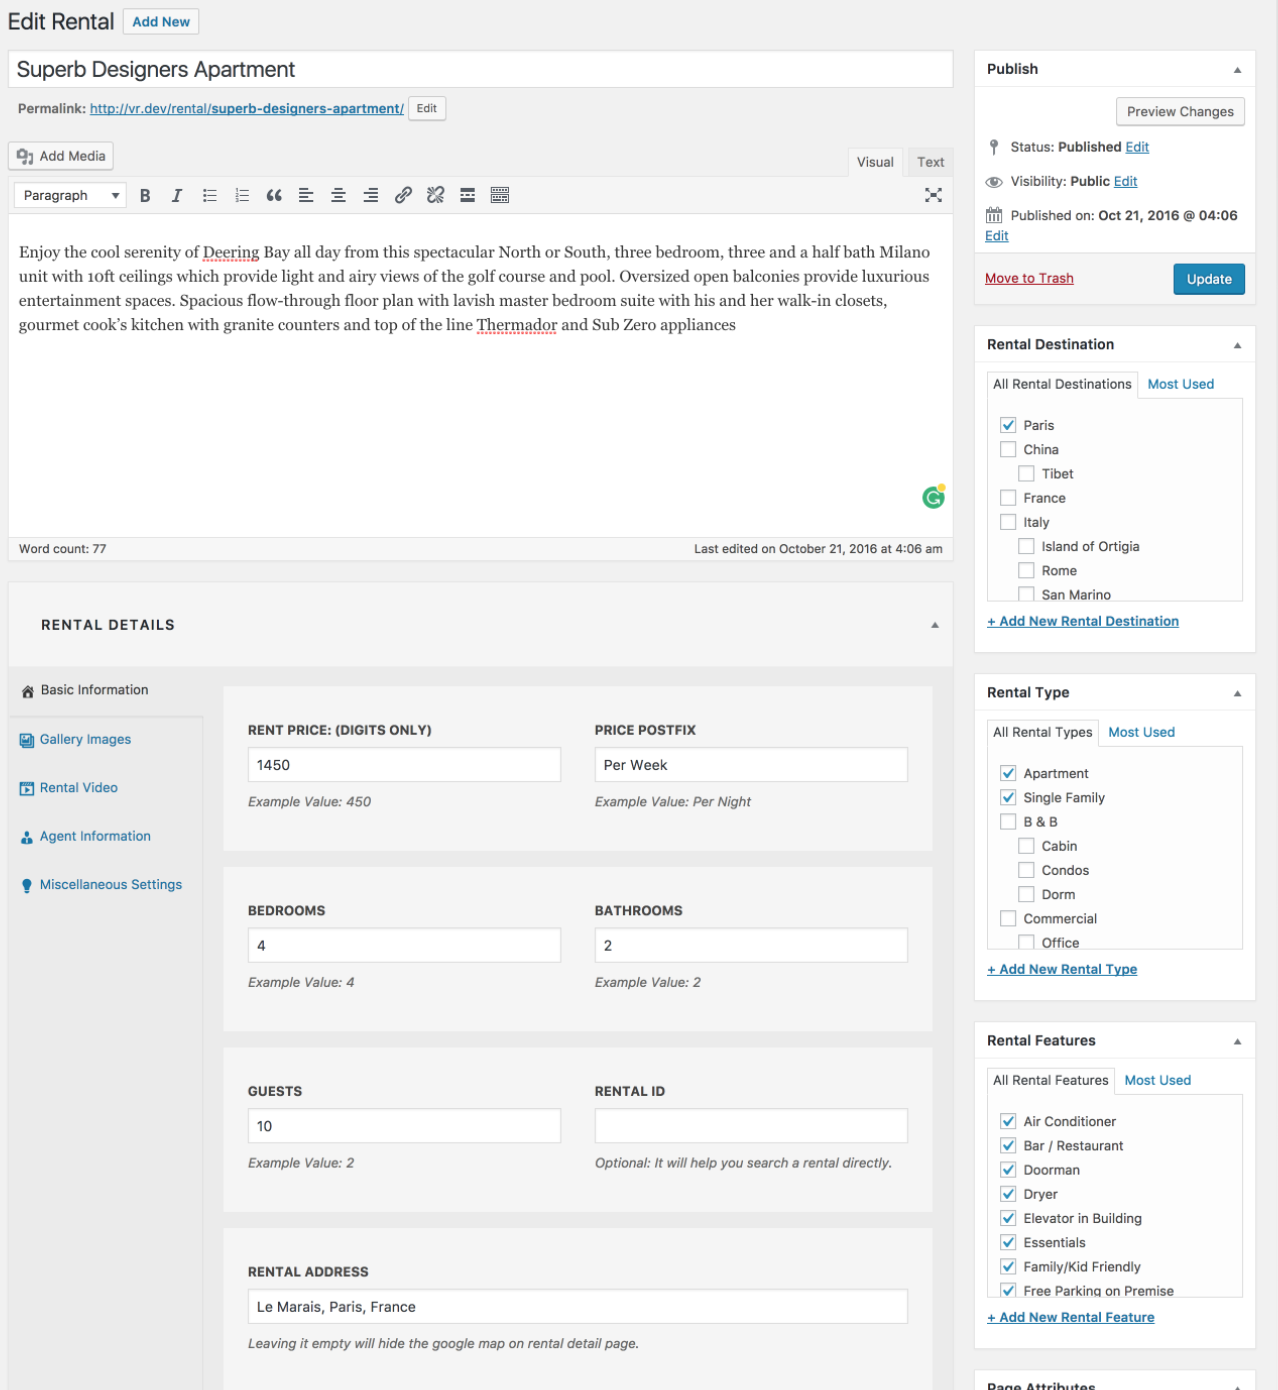The width and height of the screenshot is (1278, 1390).
Task: Switch to the Visual editor tab
Action: pos(875,162)
